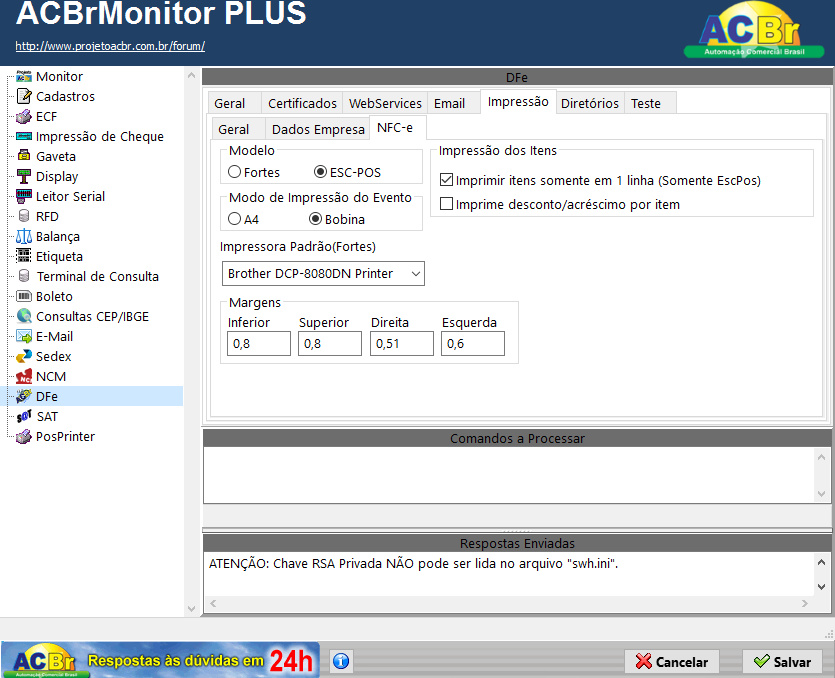Select the Impressão tab
This screenshot has height=678, width=835.
(518, 102)
